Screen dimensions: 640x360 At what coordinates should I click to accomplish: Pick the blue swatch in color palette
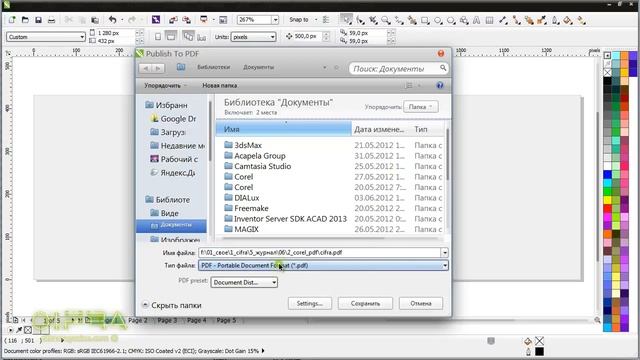pyautogui.click(x=607, y=174)
